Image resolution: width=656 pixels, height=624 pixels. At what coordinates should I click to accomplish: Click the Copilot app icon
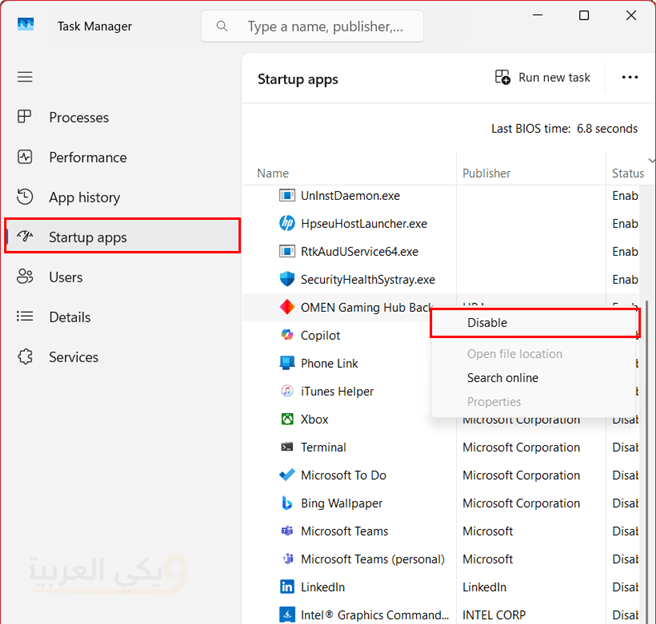point(287,335)
